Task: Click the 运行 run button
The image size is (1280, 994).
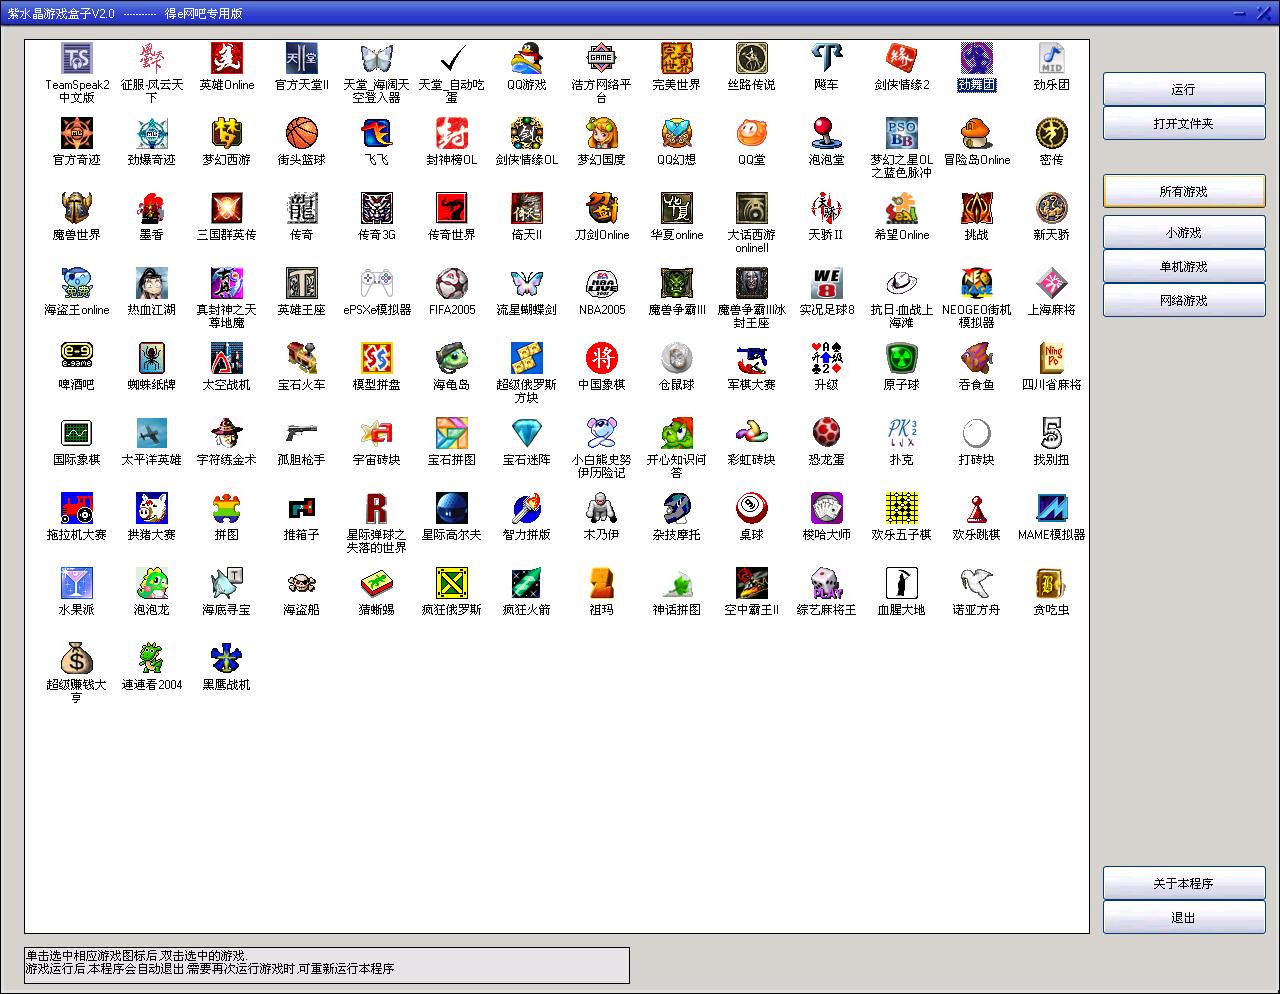Action: (x=1184, y=89)
